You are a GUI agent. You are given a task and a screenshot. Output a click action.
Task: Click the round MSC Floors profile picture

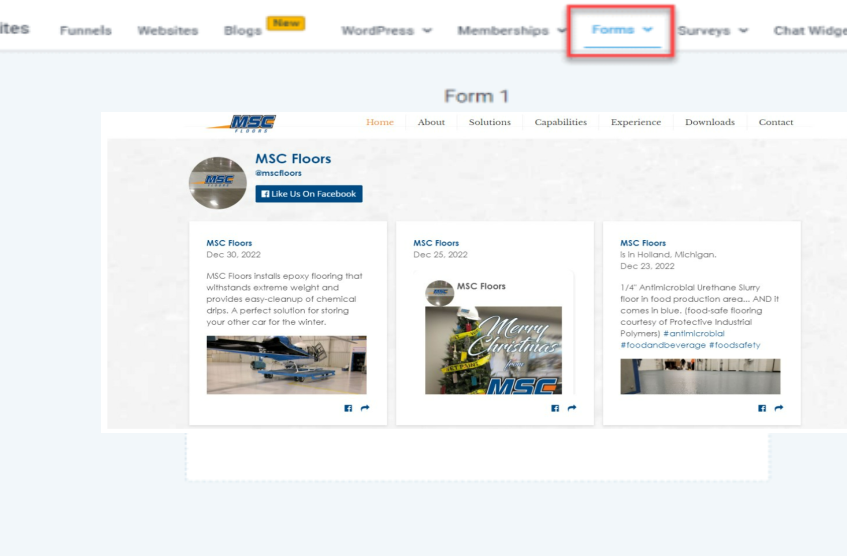pos(218,183)
